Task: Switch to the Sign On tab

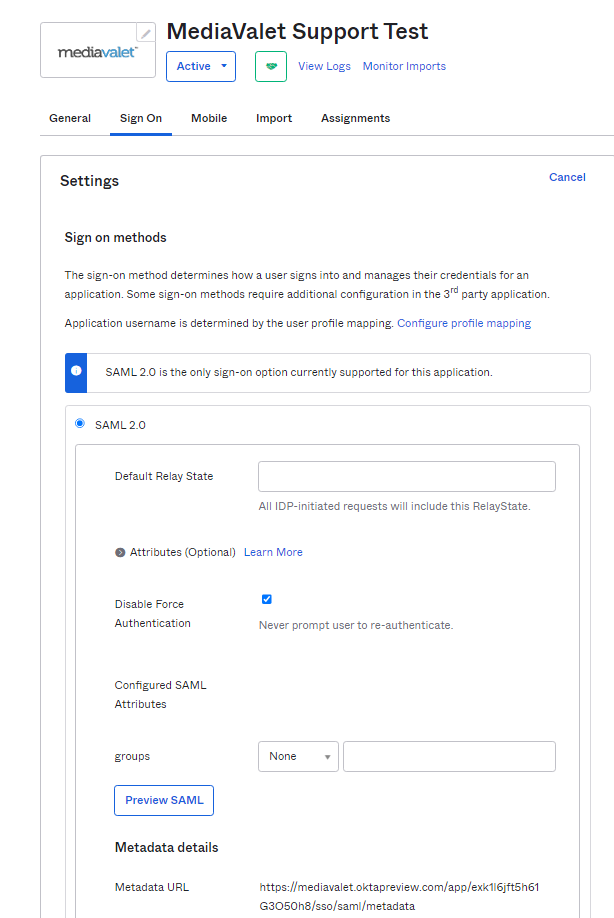Action: pos(141,118)
